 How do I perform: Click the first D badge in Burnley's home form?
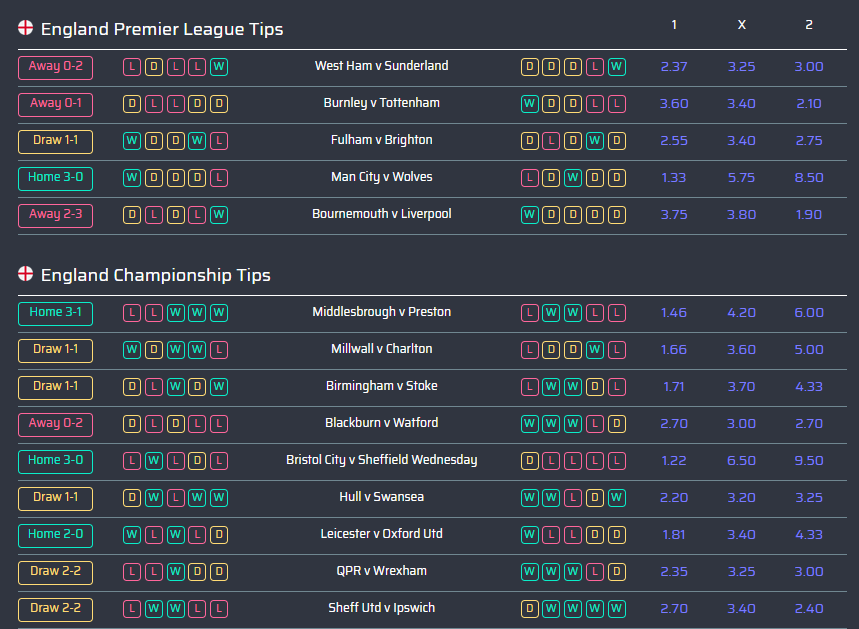(131, 103)
